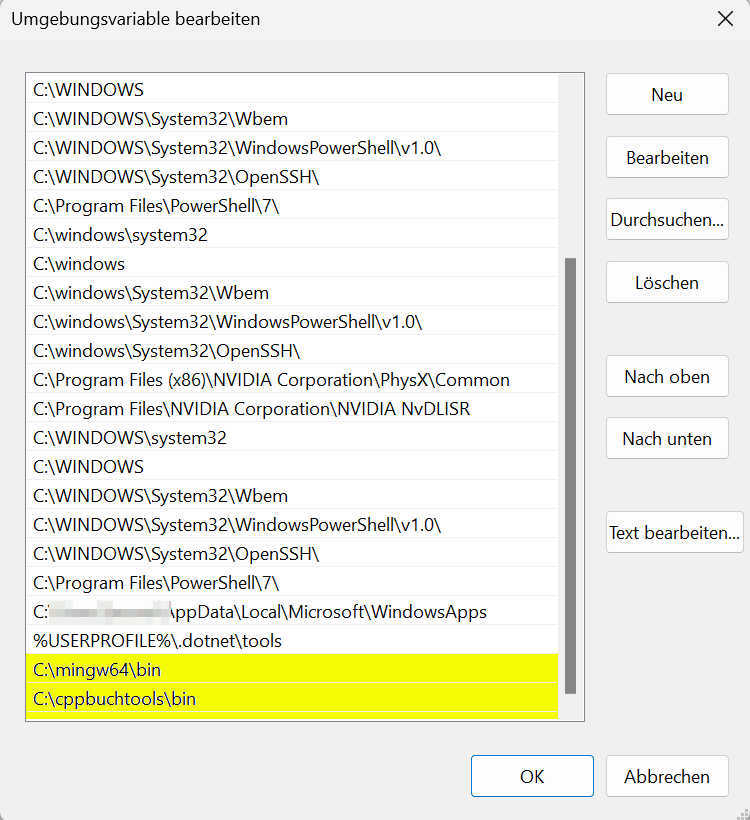Select the %USERPROFILE%\.dotnet\tools entry
The image size is (750, 820).
[157, 641]
